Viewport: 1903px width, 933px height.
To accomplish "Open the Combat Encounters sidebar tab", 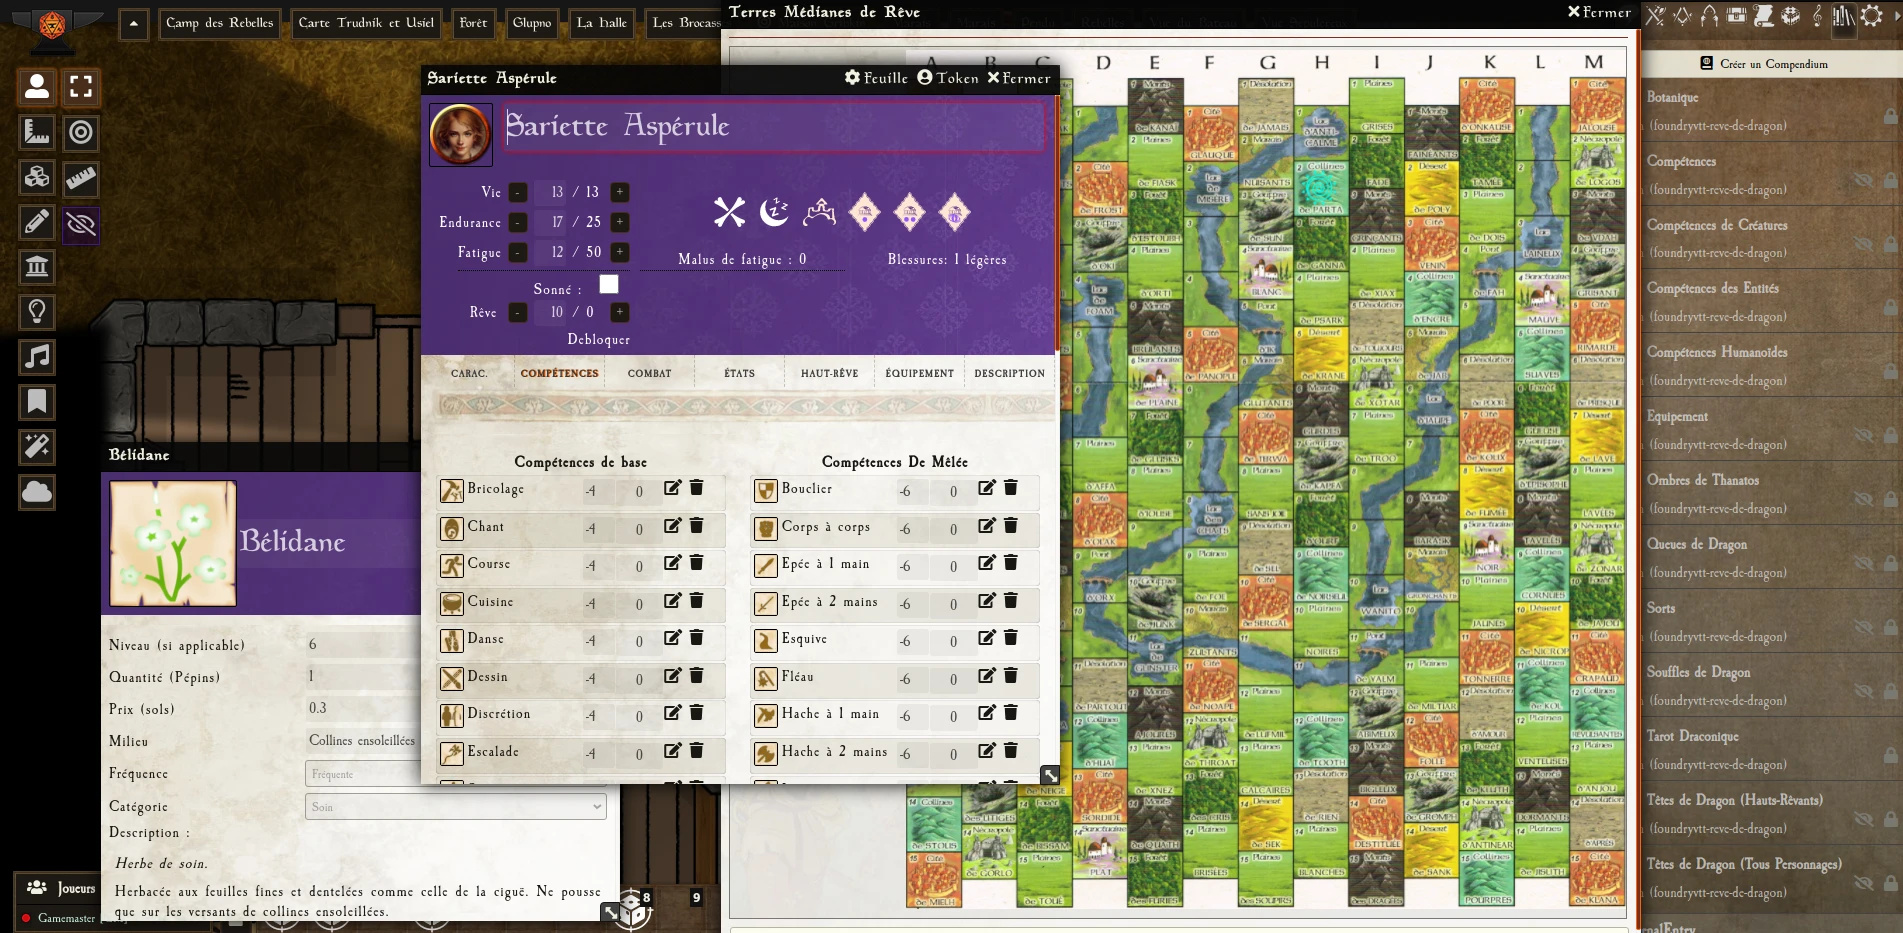I will [1656, 15].
